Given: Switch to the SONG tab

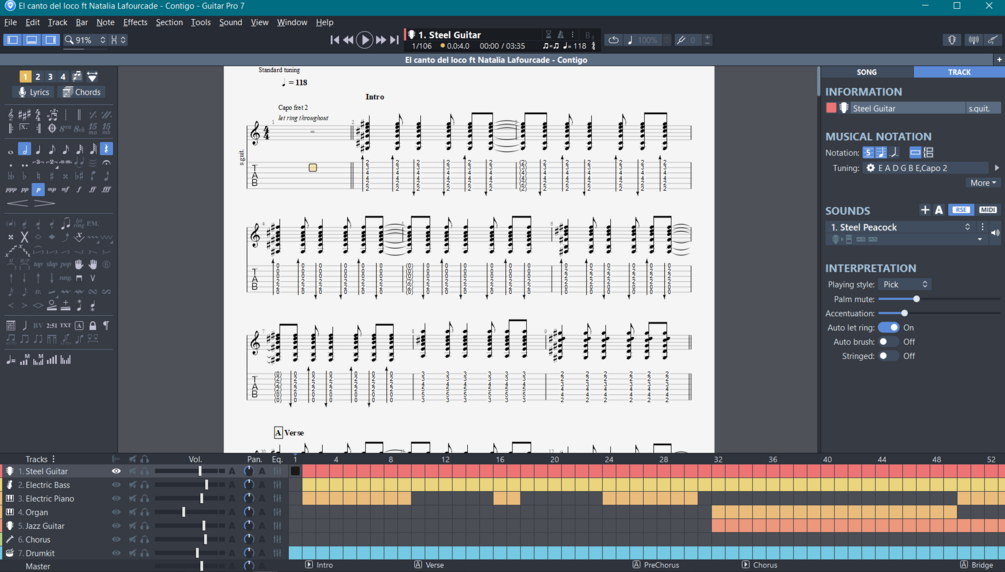Looking at the screenshot, I should pyautogui.click(x=867, y=72).
